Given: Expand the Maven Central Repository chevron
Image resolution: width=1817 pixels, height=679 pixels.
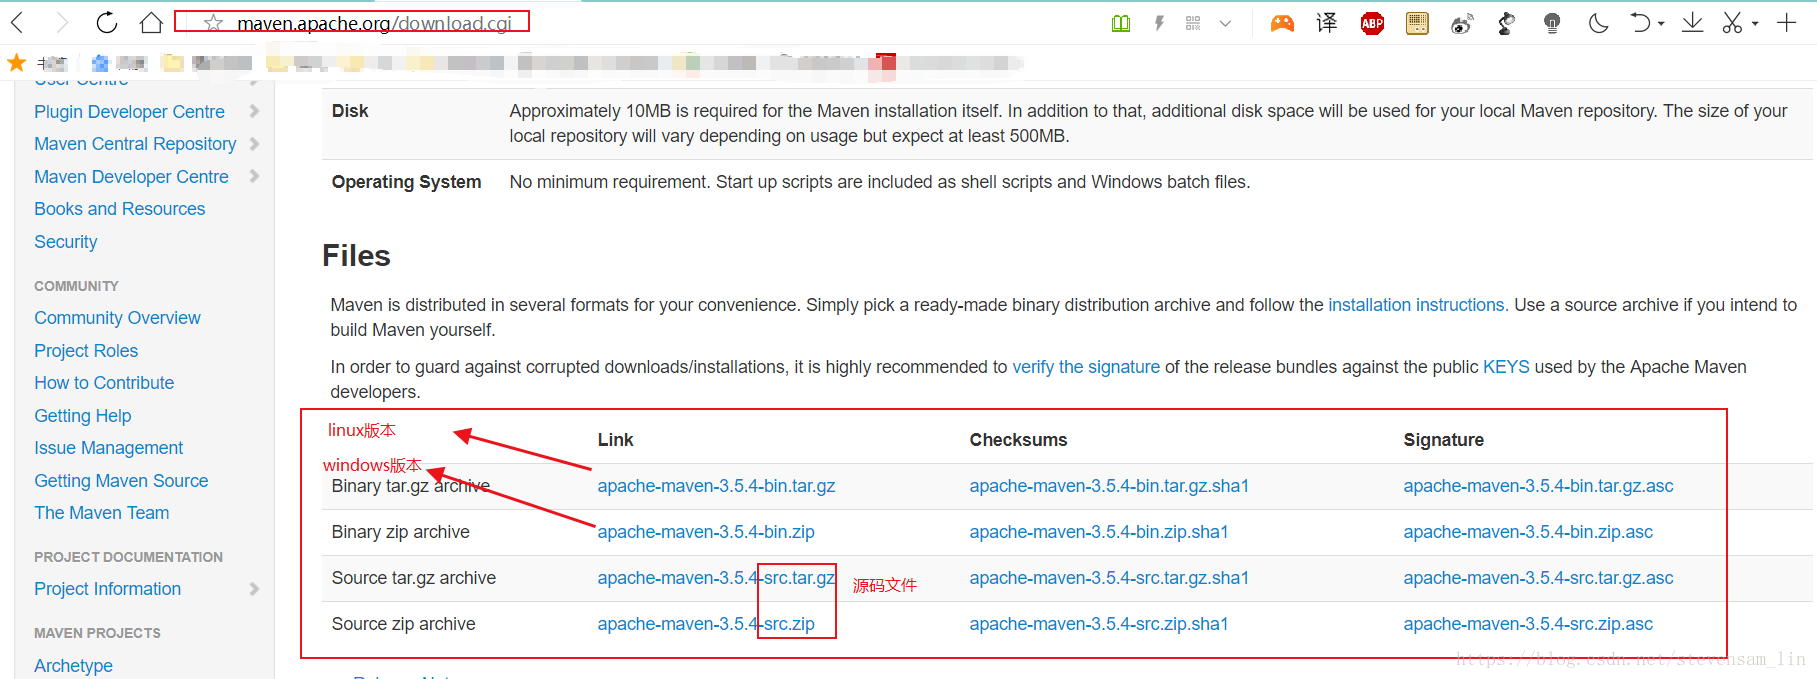Looking at the screenshot, I should click(254, 144).
